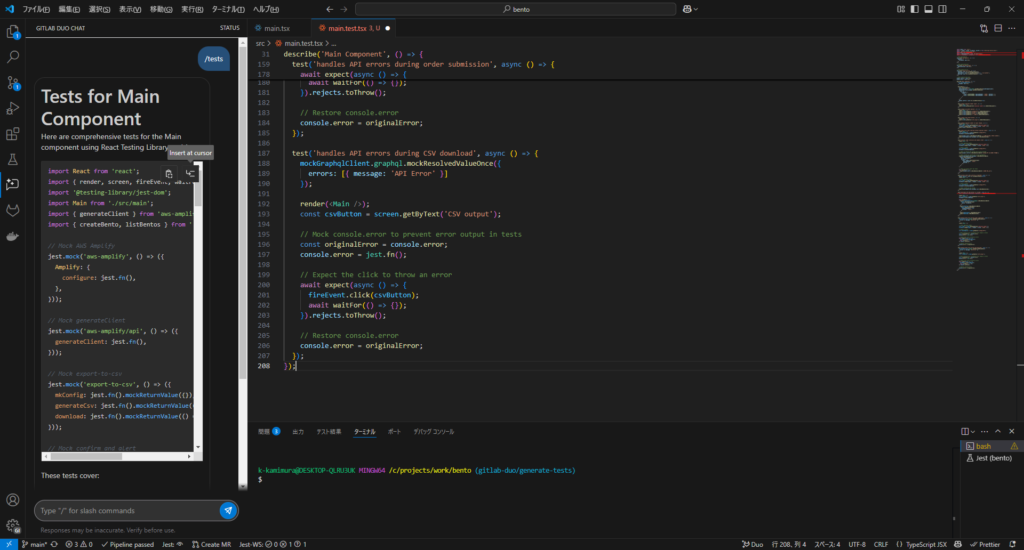Click Create MR in the status bar
Viewport: 1024px width, 550px height.
211,544
